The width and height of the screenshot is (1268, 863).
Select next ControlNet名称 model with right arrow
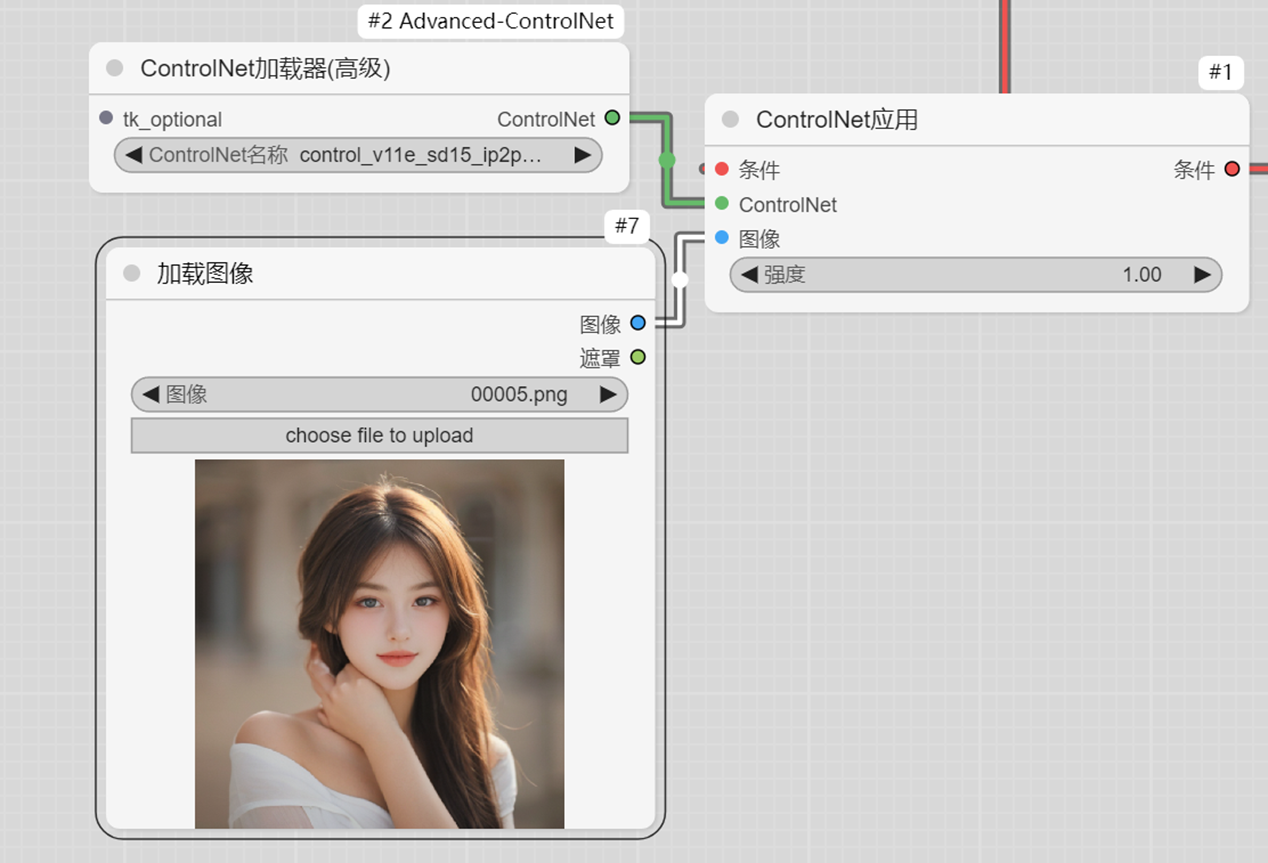(x=582, y=155)
